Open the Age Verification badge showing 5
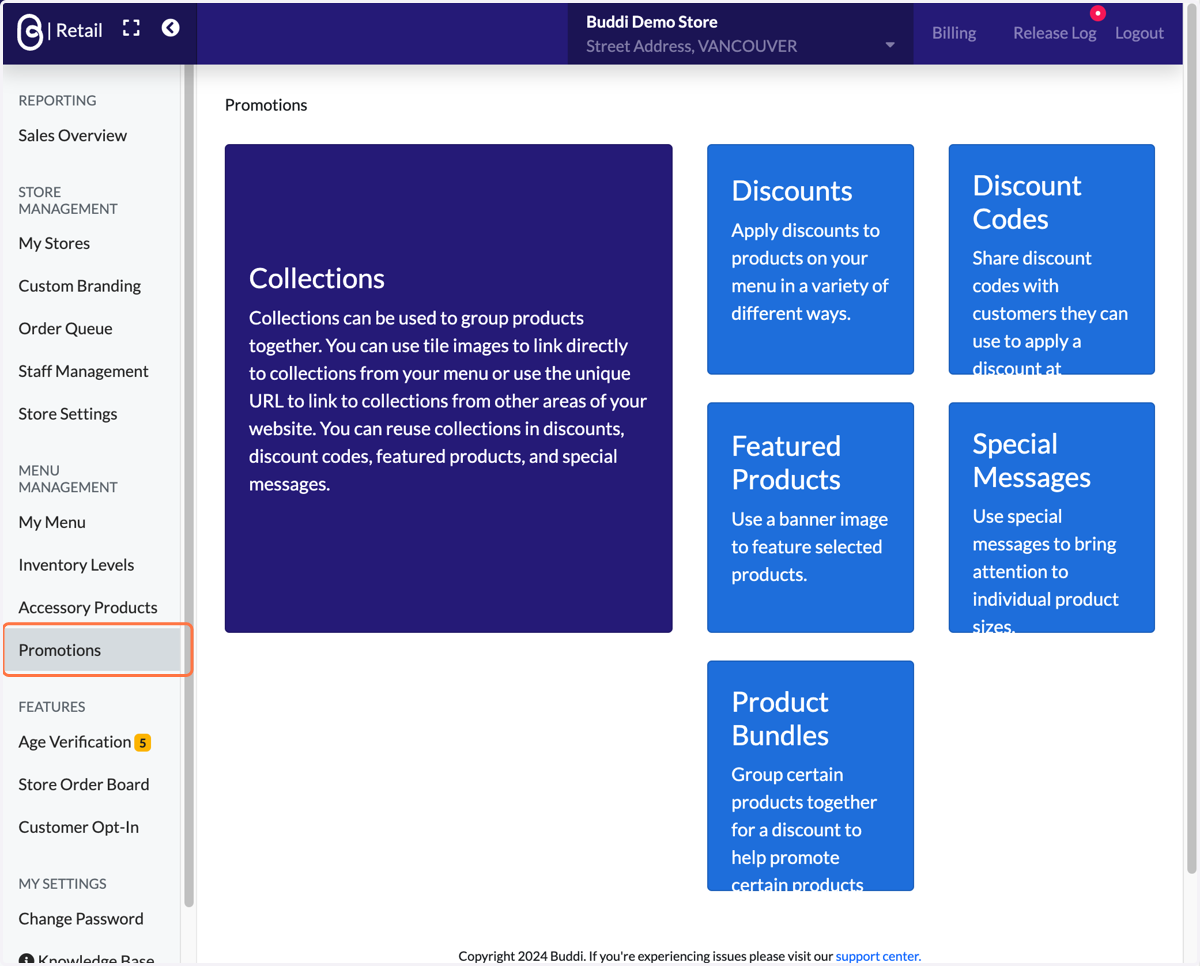 pyautogui.click(x=143, y=742)
